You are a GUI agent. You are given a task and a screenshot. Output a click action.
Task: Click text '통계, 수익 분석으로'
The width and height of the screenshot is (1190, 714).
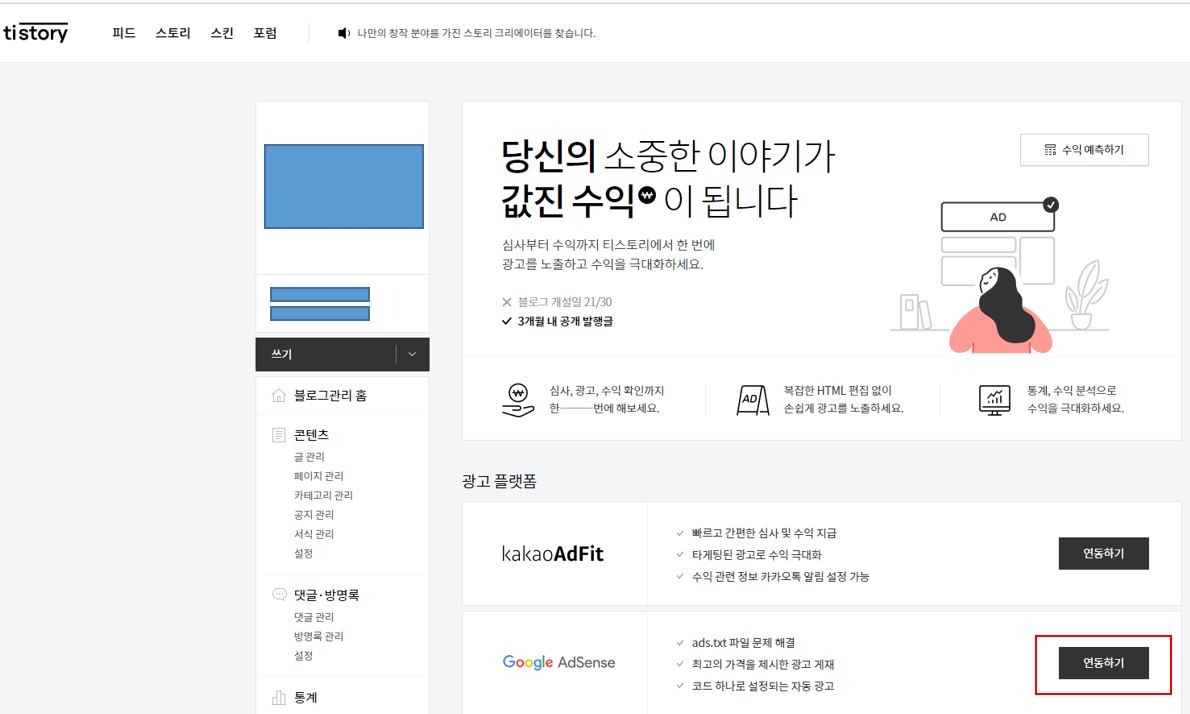(x=1072, y=391)
